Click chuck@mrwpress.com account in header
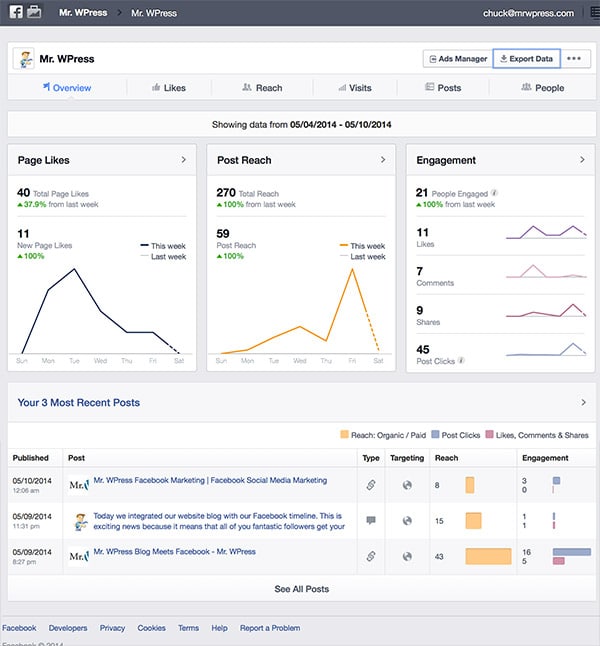The image size is (600, 646). [528, 13]
